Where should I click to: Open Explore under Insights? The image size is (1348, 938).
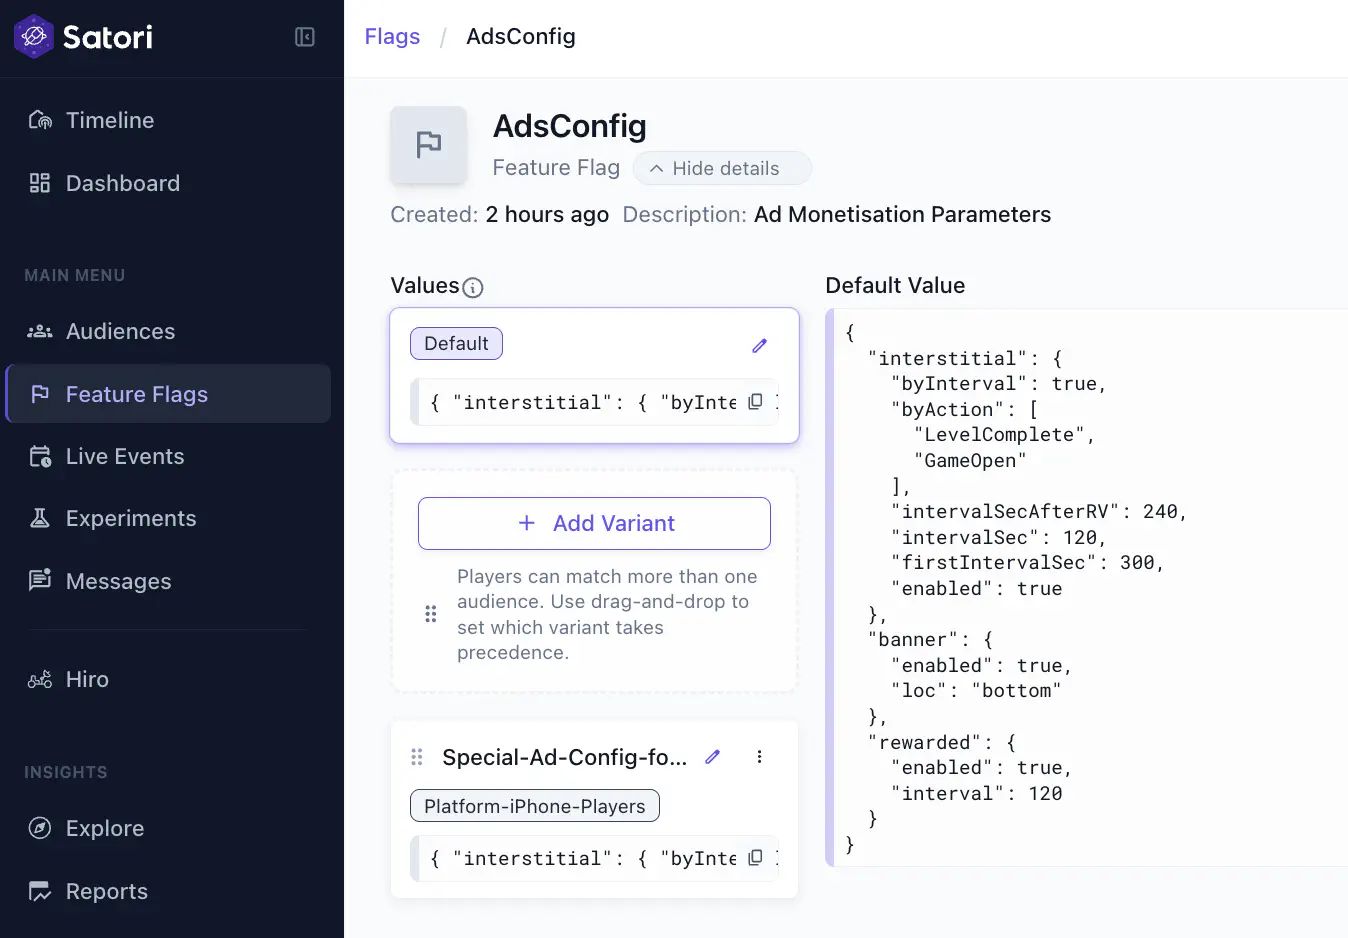(x=104, y=828)
